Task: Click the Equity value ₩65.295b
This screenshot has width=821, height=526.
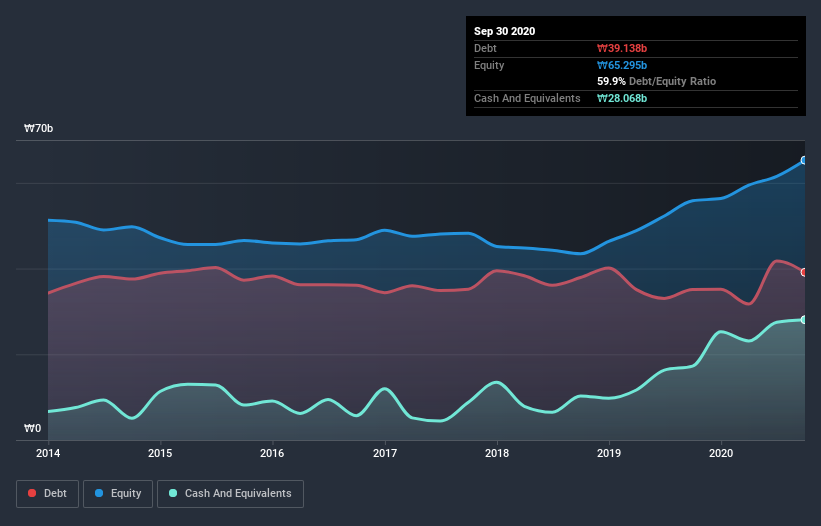Action: pos(622,65)
